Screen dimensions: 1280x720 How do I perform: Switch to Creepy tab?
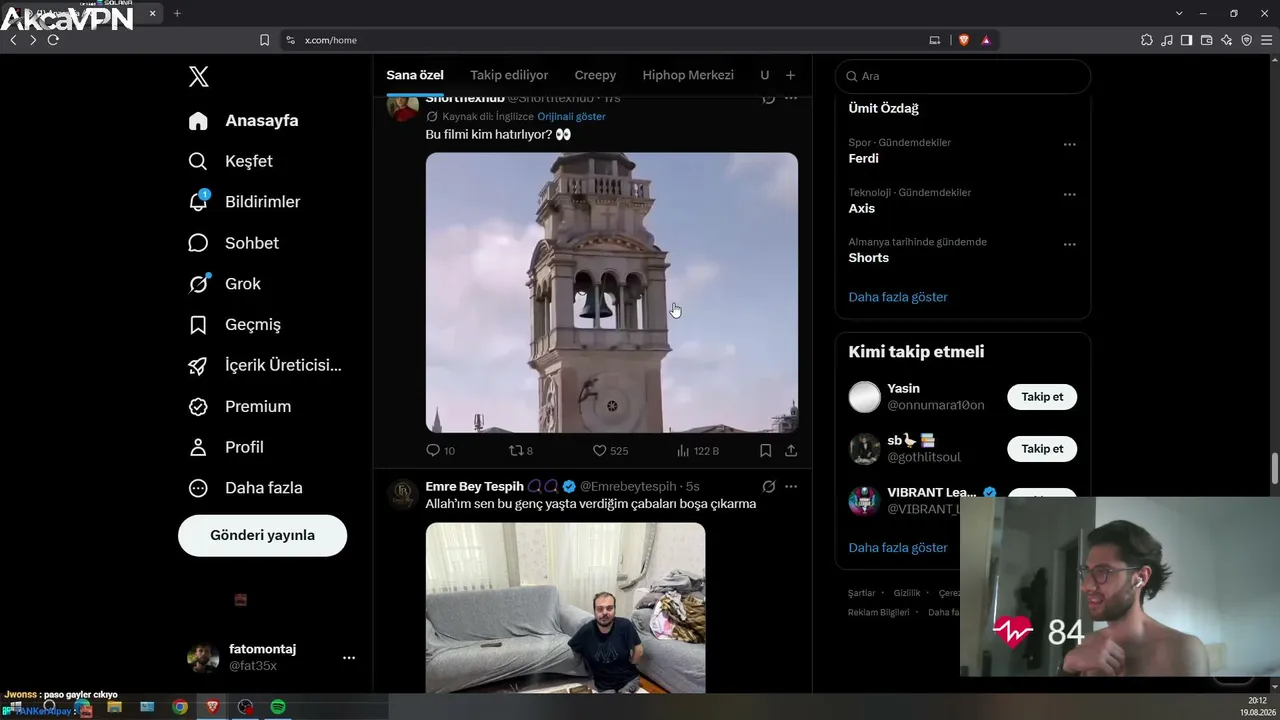(595, 75)
